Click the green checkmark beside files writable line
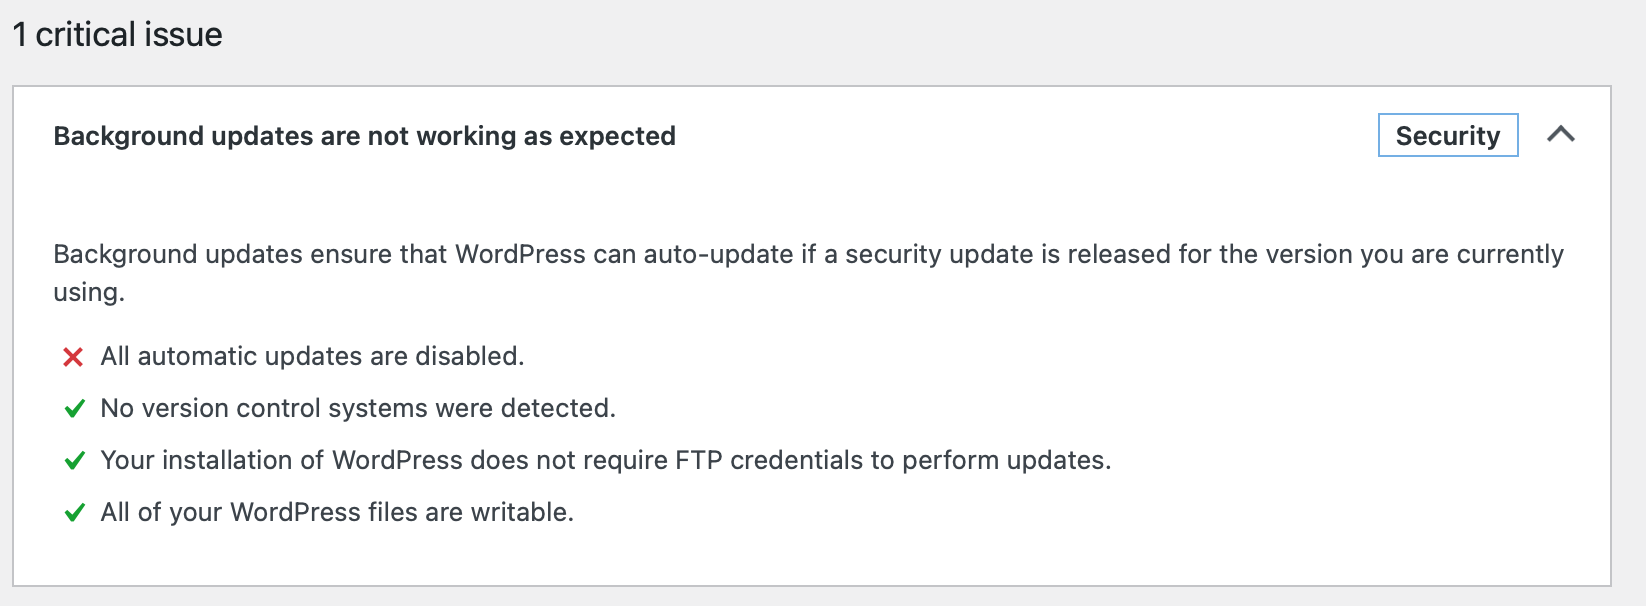Viewport: 1646px width, 606px height. click(74, 513)
